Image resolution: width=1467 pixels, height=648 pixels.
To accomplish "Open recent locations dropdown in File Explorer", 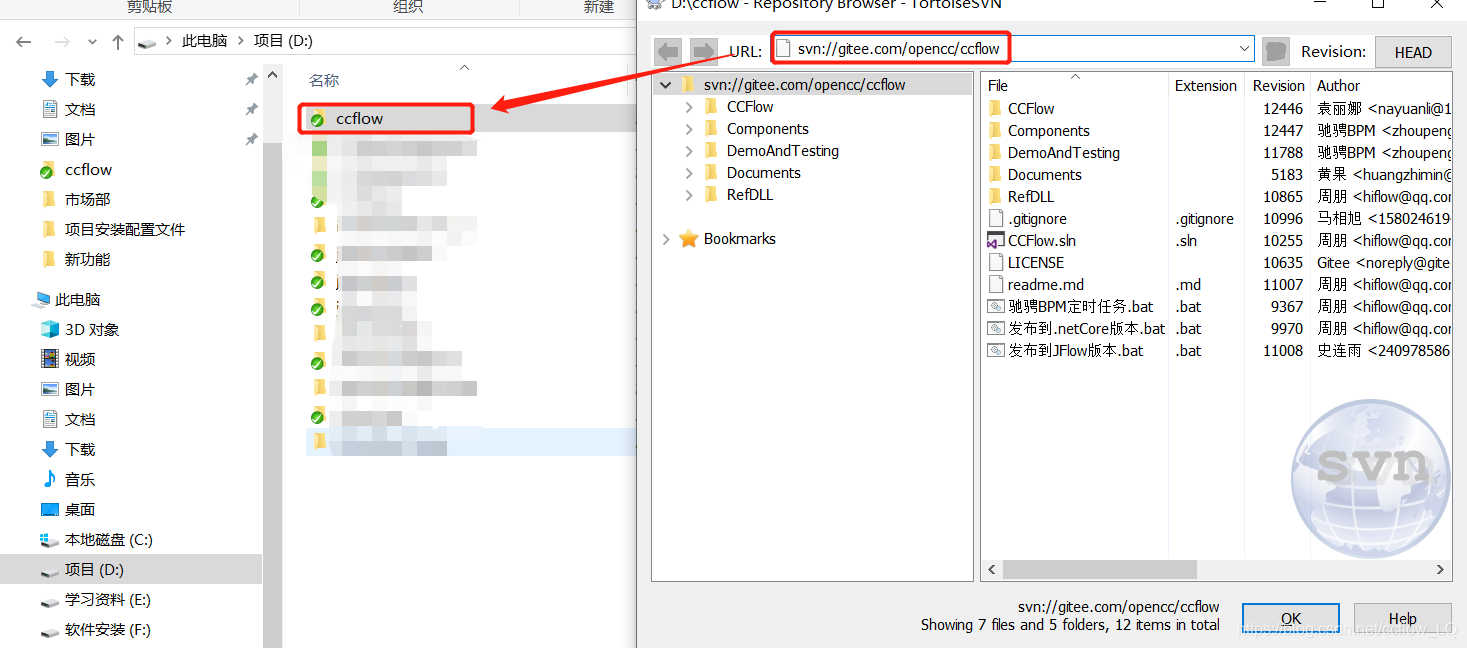I will 92,42.
